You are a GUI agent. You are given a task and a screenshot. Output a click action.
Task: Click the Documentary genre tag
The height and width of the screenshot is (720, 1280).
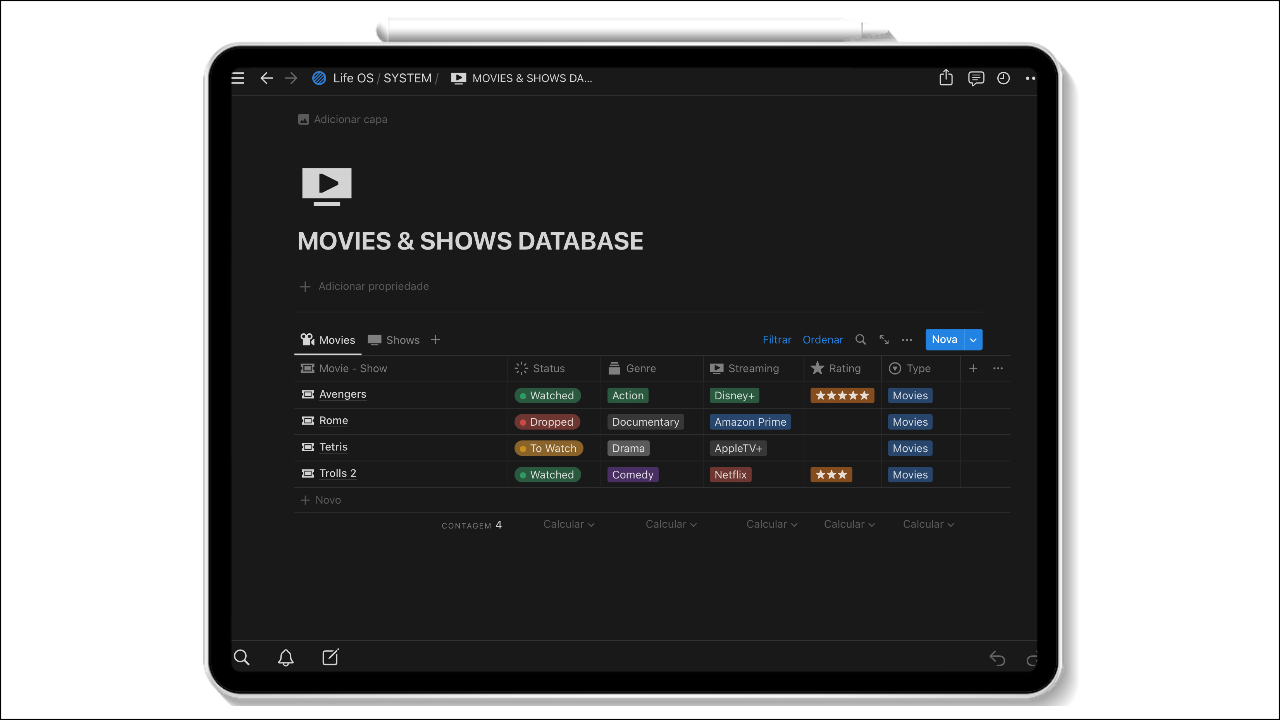646,422
